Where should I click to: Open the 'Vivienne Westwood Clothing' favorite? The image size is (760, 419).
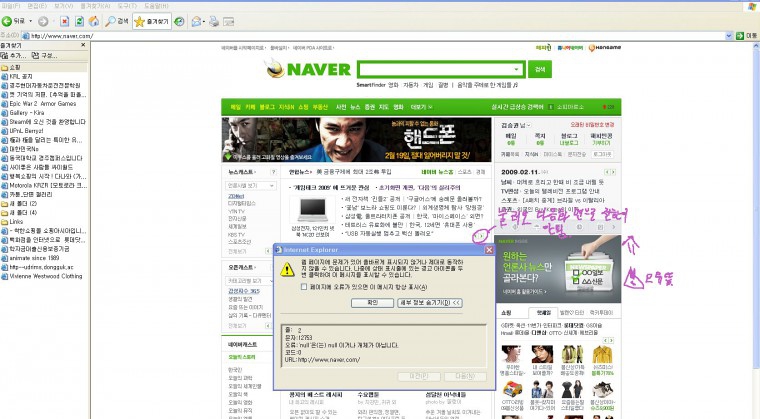(46, 276)
